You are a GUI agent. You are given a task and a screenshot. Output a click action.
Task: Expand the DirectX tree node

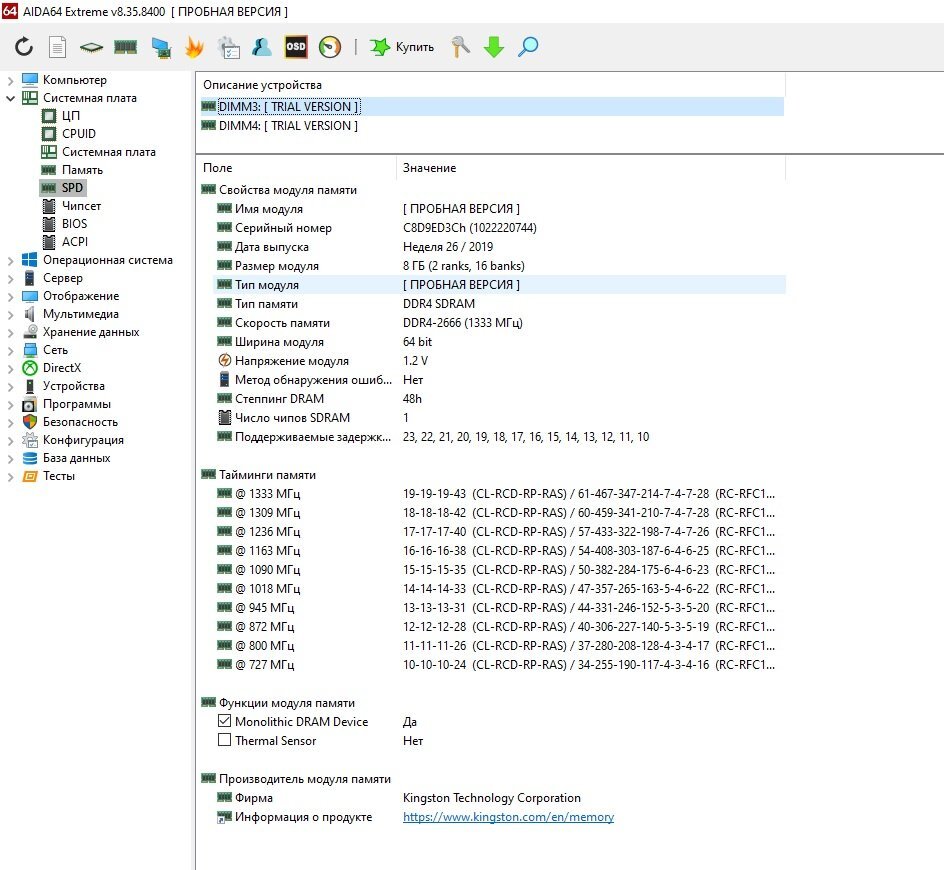[10, 368]
